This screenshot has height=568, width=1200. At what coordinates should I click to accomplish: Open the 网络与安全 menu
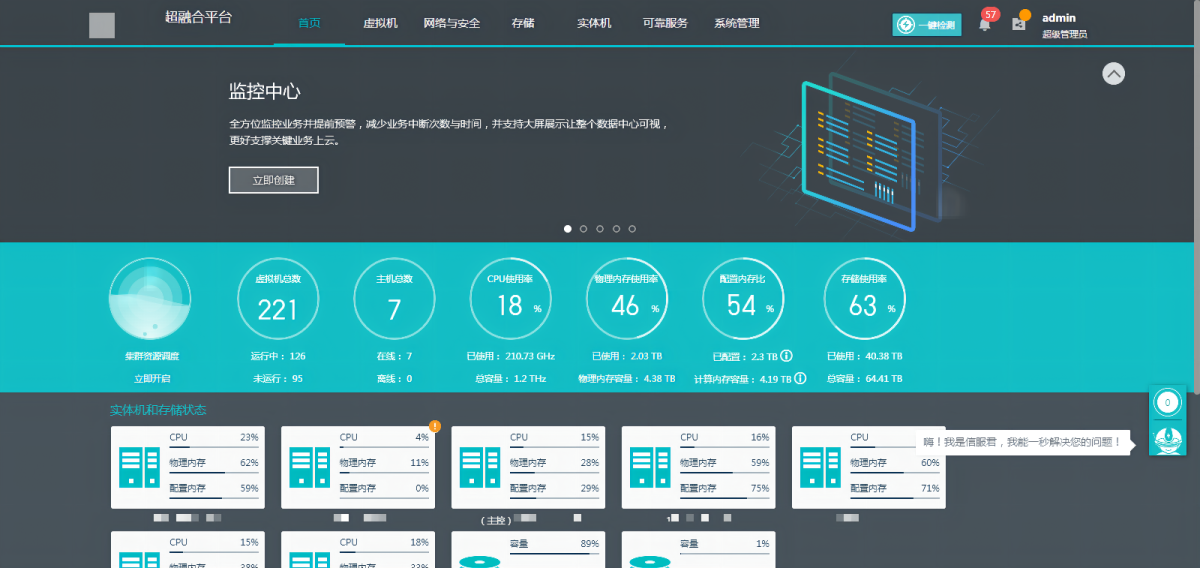[452, 23]
